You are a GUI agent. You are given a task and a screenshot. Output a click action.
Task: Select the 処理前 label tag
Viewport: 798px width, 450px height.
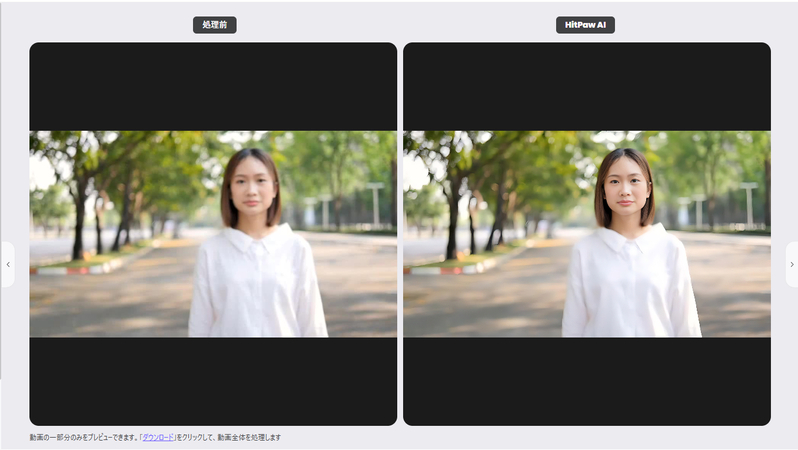(214, 25)
